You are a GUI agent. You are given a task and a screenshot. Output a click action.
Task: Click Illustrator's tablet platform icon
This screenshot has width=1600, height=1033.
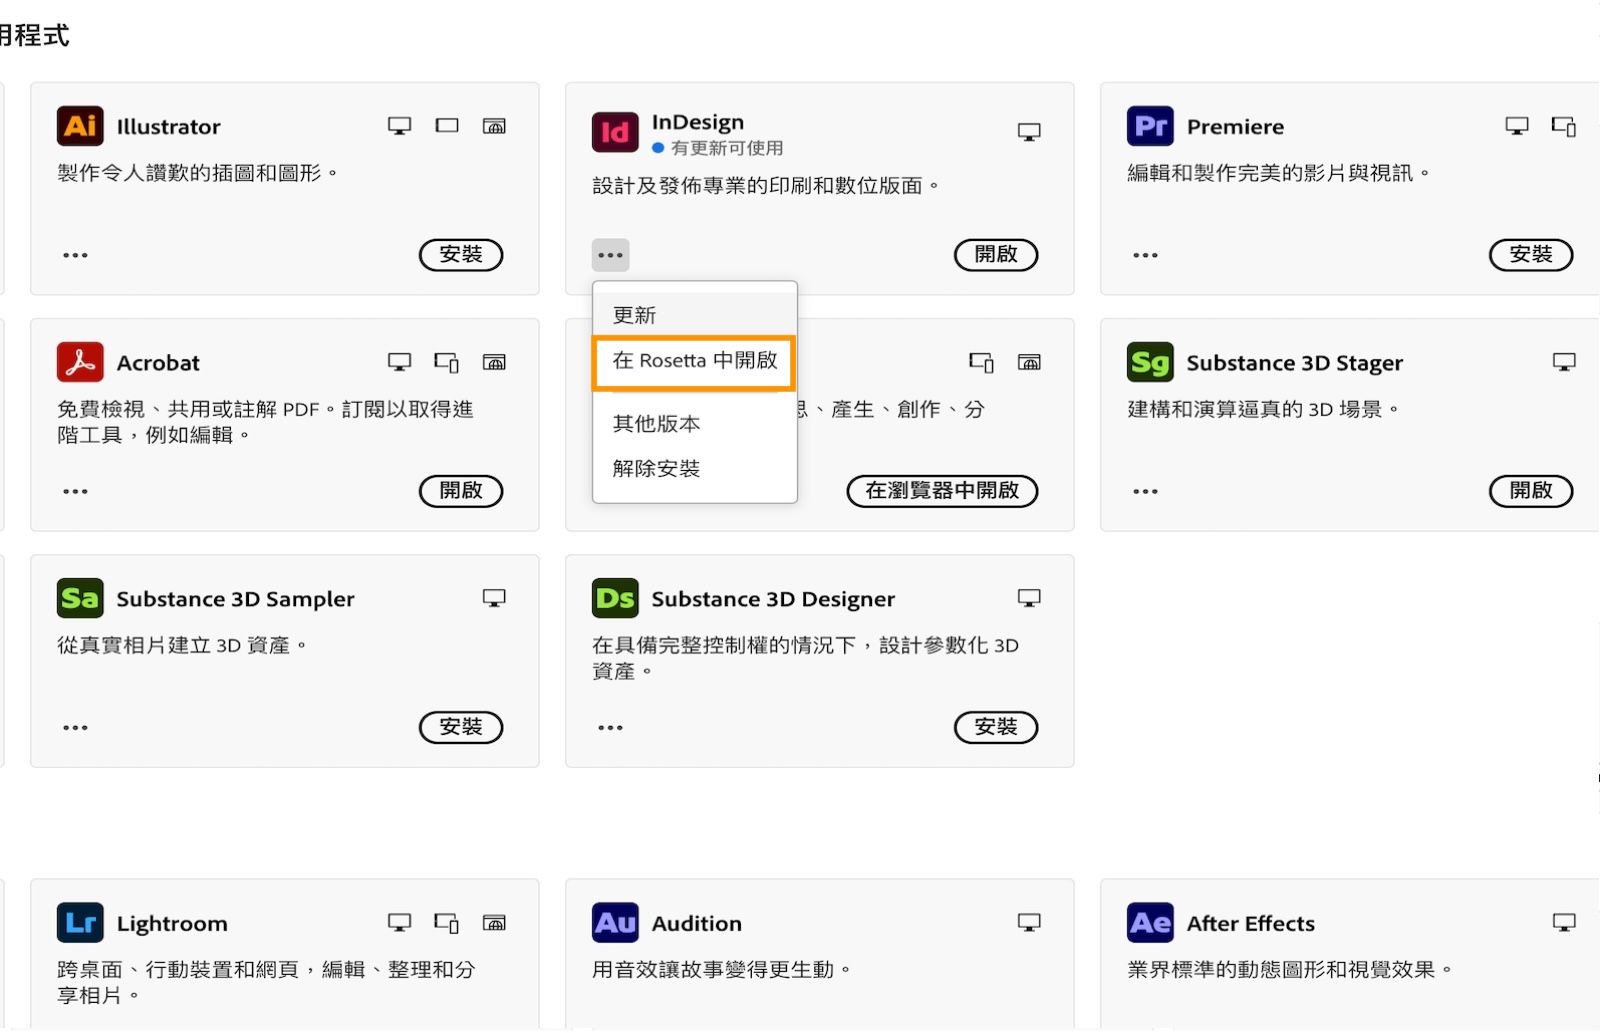[447, 126]
